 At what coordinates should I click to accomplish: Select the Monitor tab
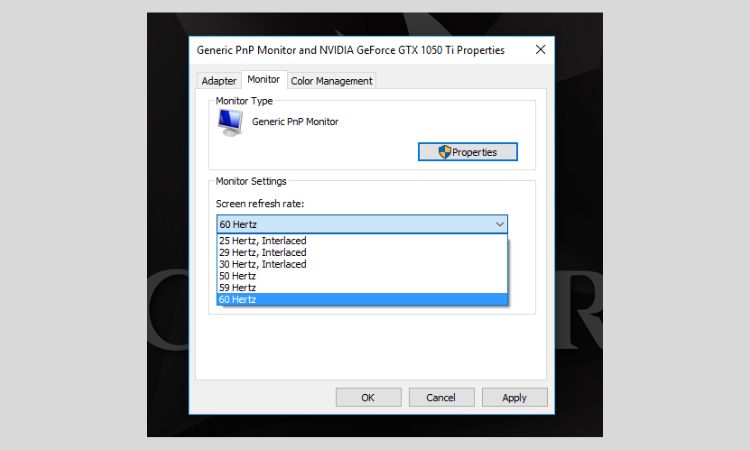264,79
